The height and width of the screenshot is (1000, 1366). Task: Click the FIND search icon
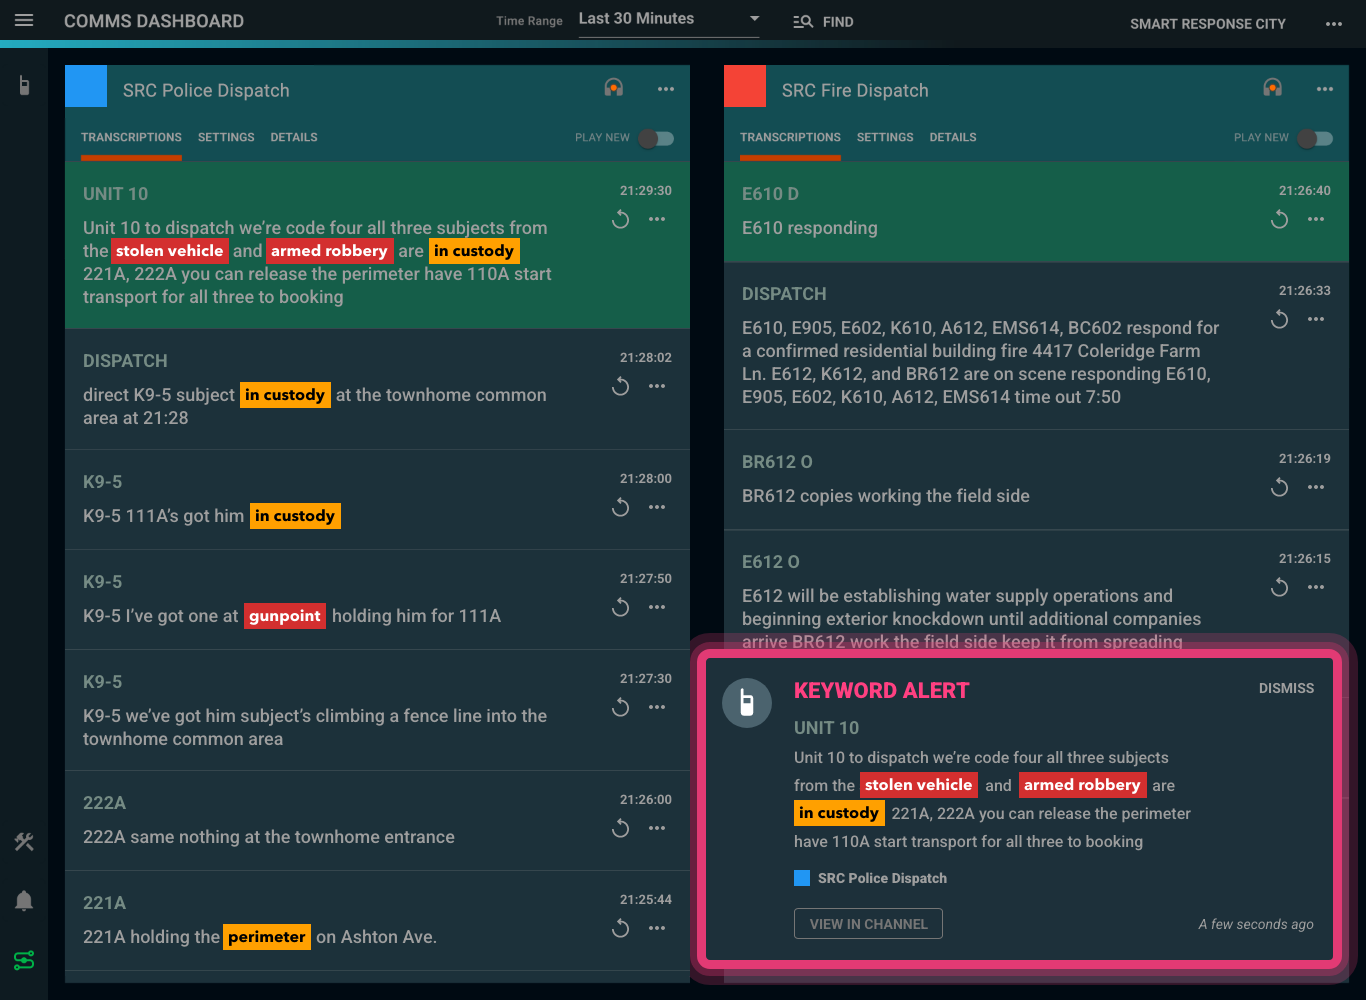coord(802,21)
